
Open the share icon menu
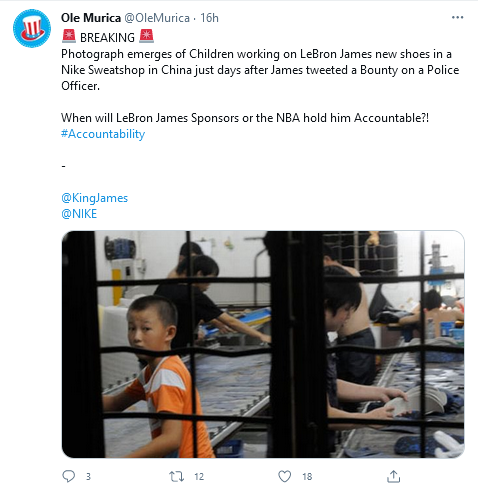[393, 476]
